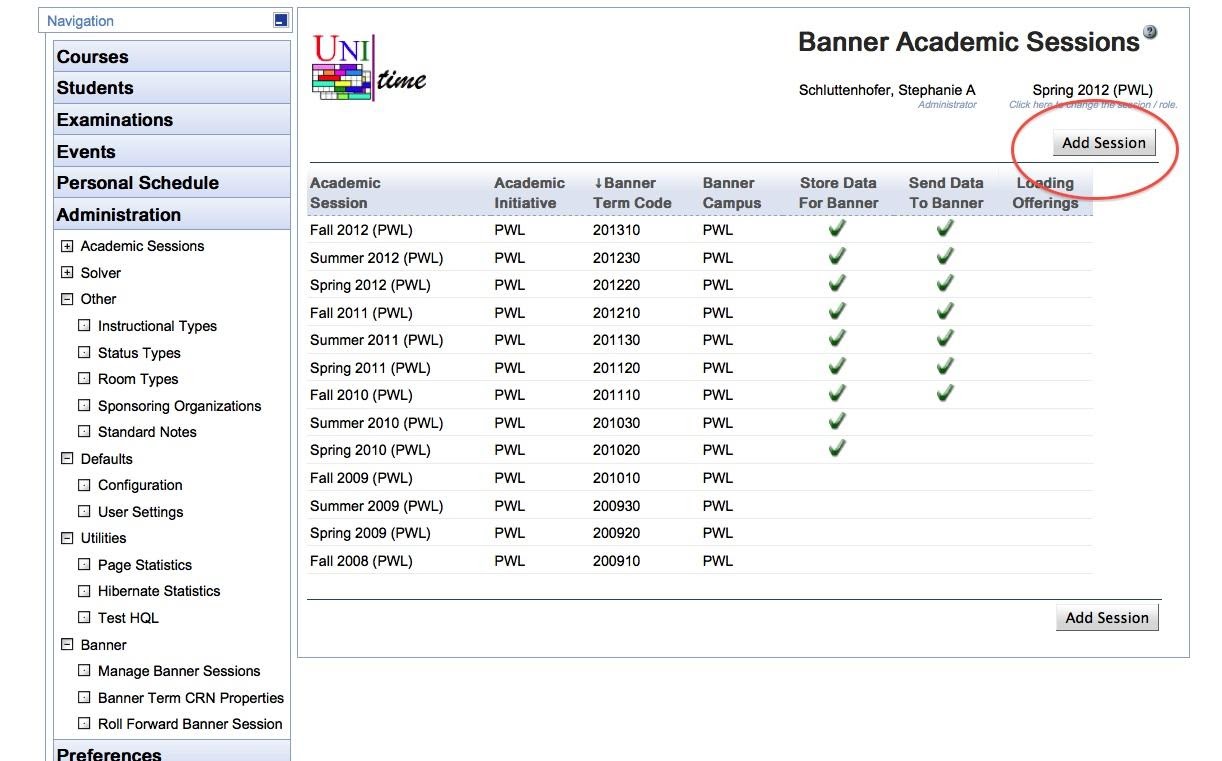Click Store Data checkmark for Spring 2010

[x=837, y=448]
